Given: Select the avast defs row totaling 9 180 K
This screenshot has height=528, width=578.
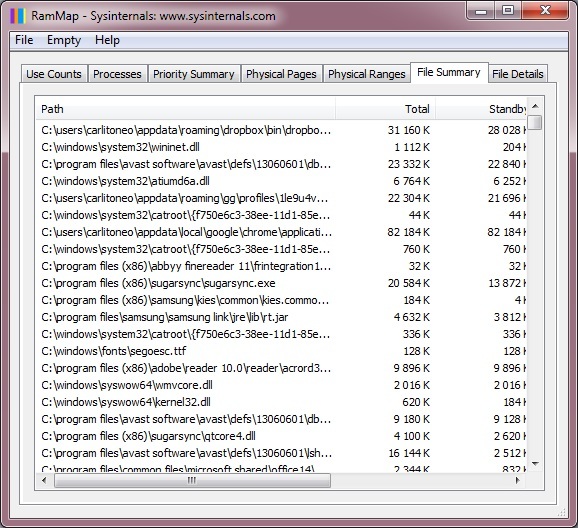Looking at the screenshot, I should (x=281, y=418).
